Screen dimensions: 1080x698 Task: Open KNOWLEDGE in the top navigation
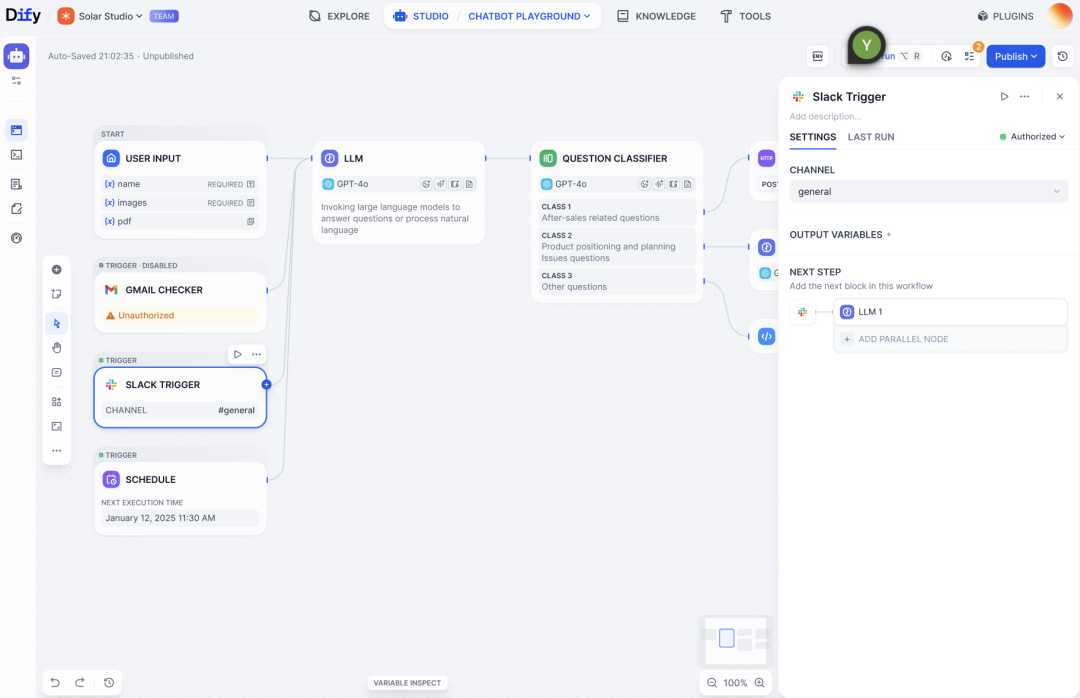click(656, 16)
